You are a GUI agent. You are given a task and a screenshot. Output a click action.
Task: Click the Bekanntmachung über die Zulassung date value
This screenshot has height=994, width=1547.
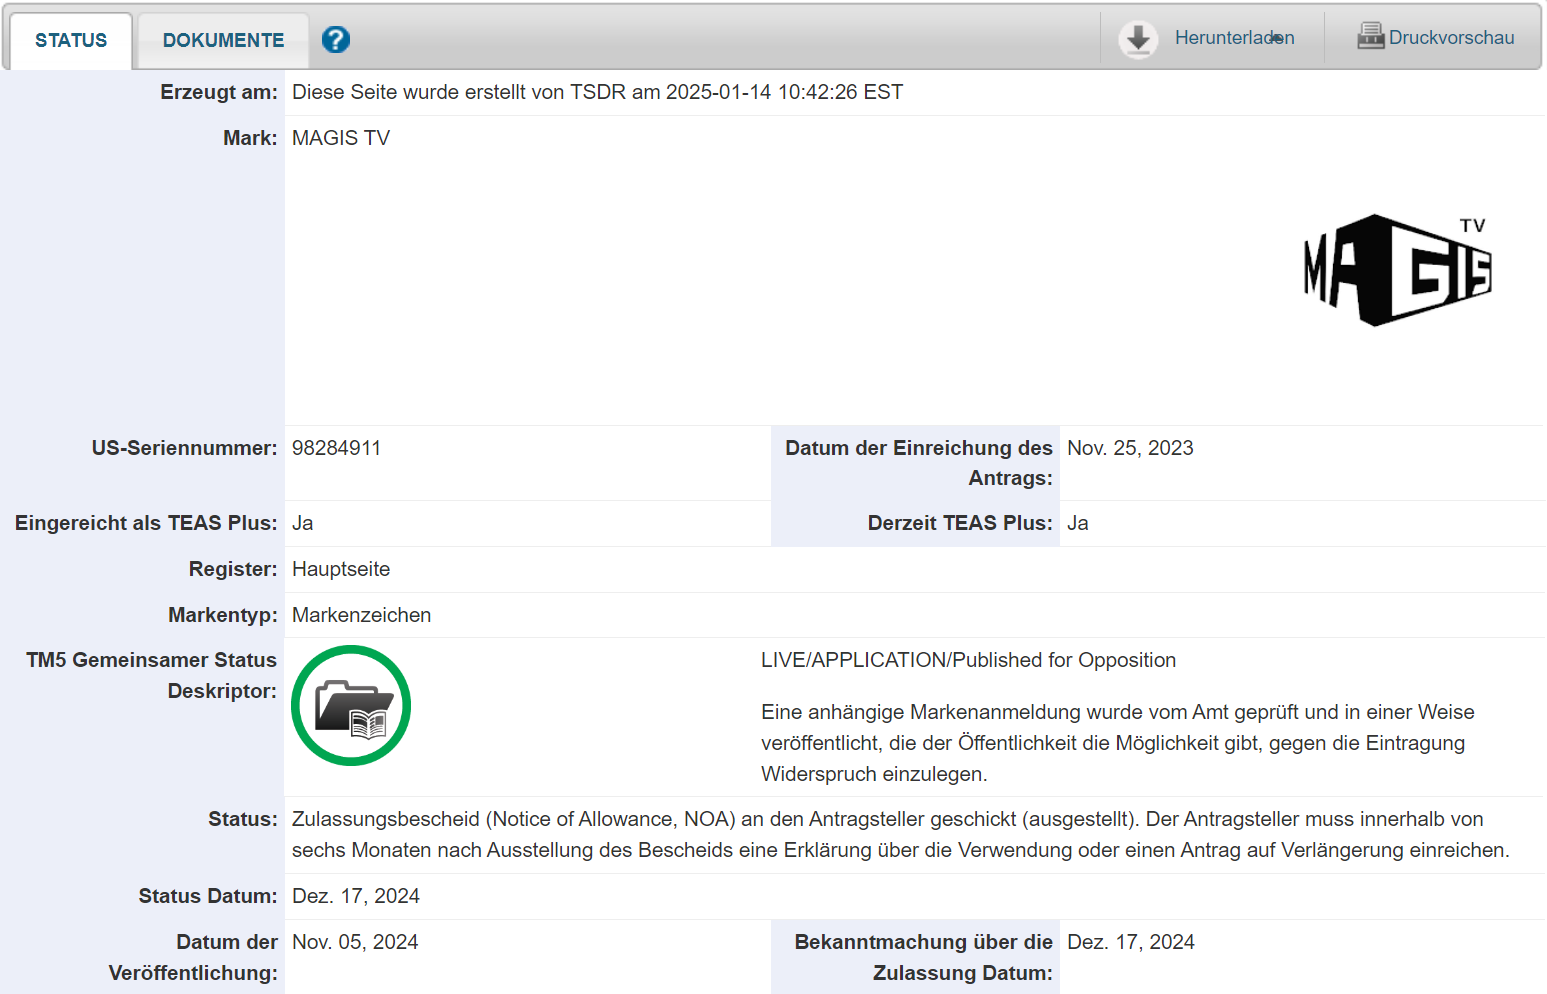tap(1131, 942)
